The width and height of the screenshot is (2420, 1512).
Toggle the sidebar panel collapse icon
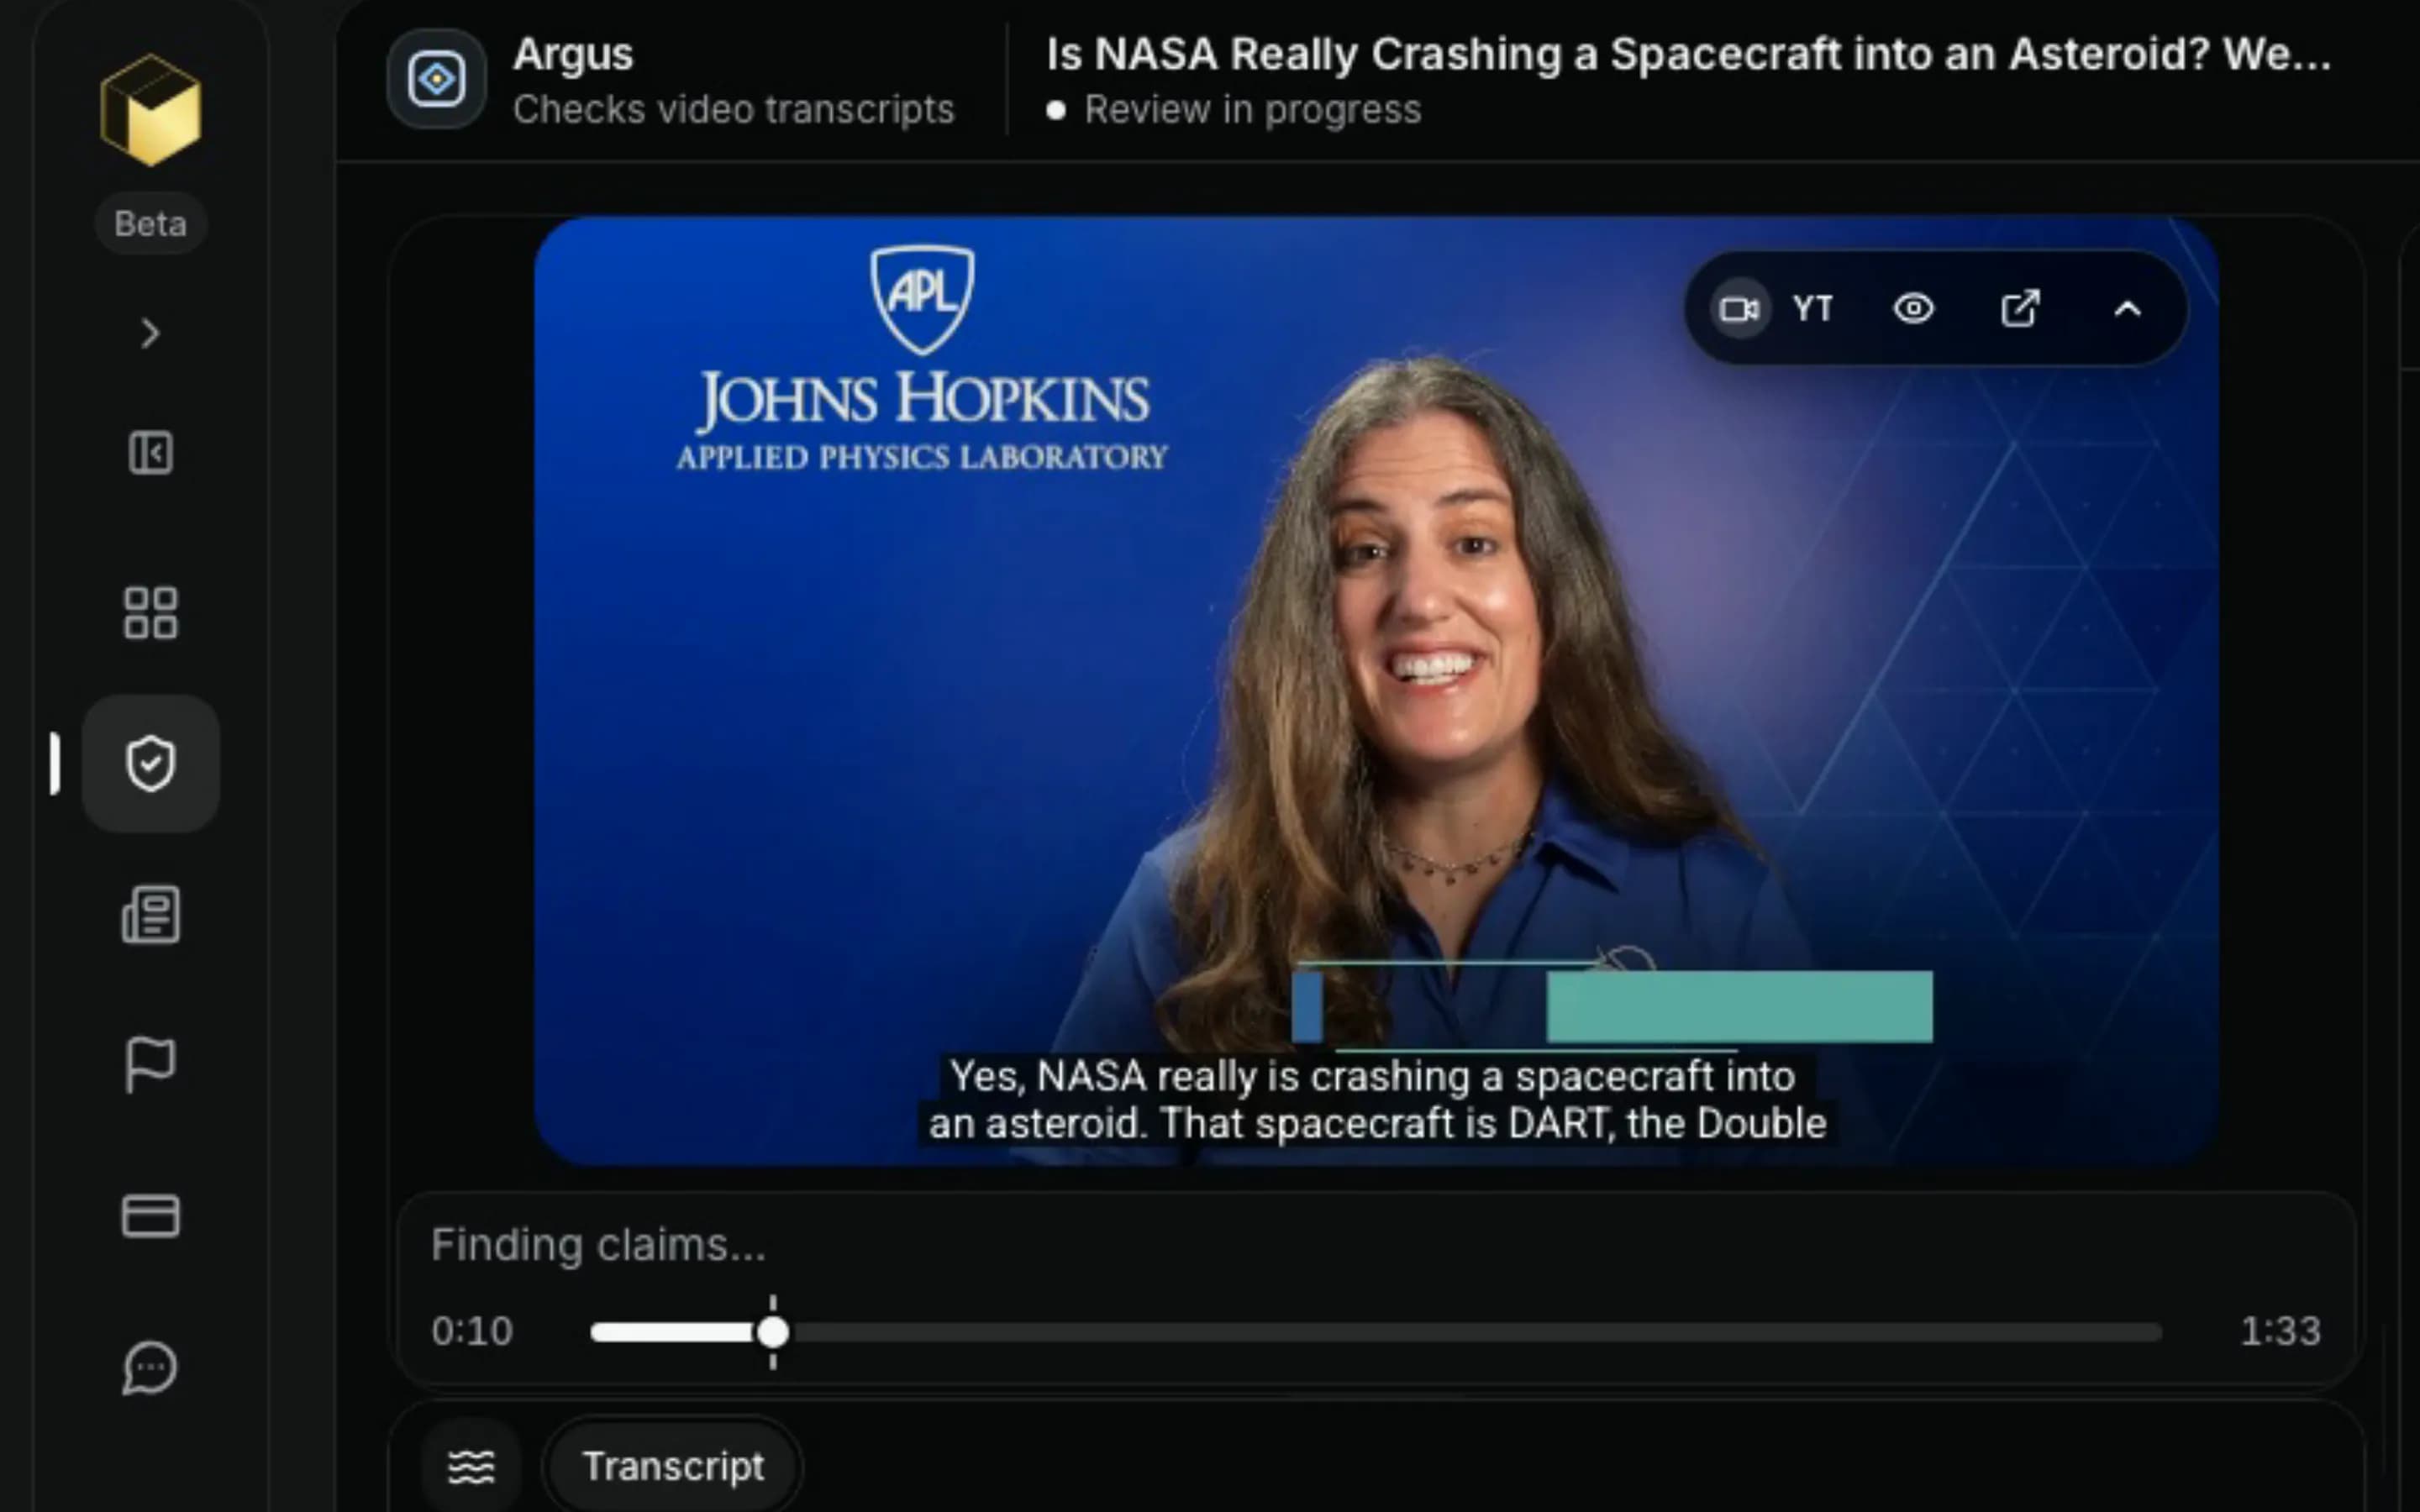[150, 453]
